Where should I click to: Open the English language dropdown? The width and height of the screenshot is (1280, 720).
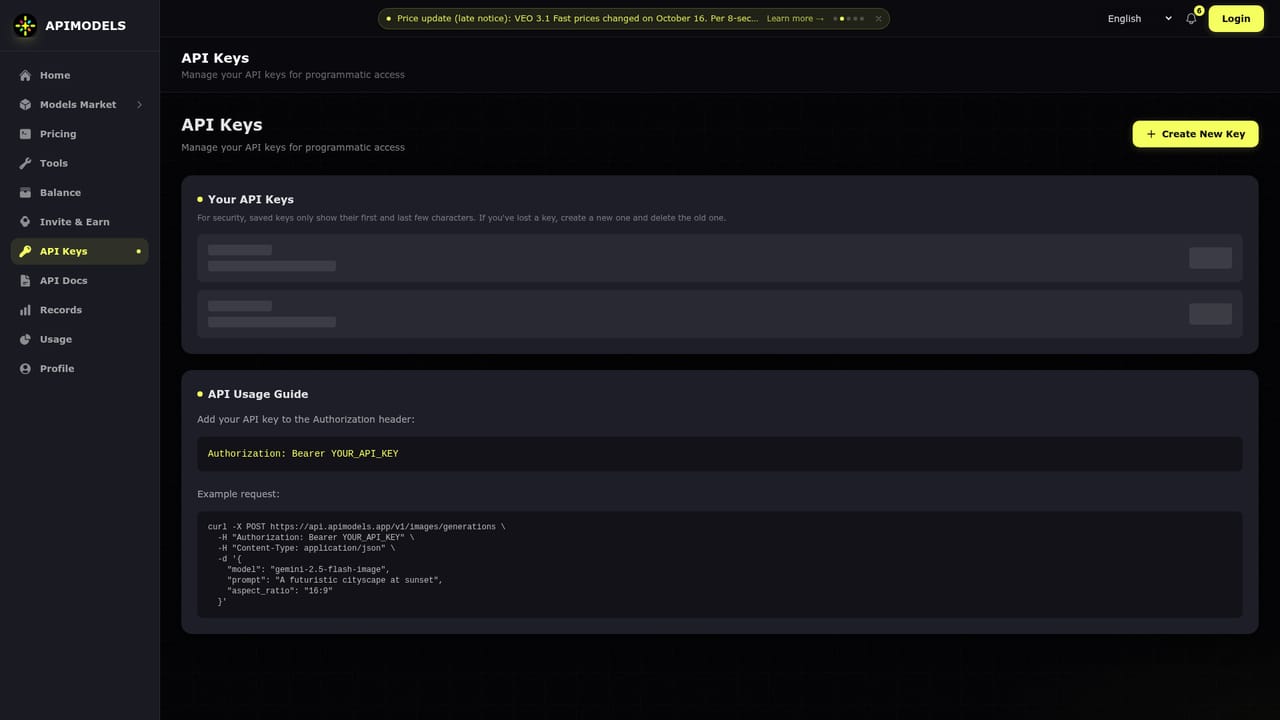point(1139,18)
